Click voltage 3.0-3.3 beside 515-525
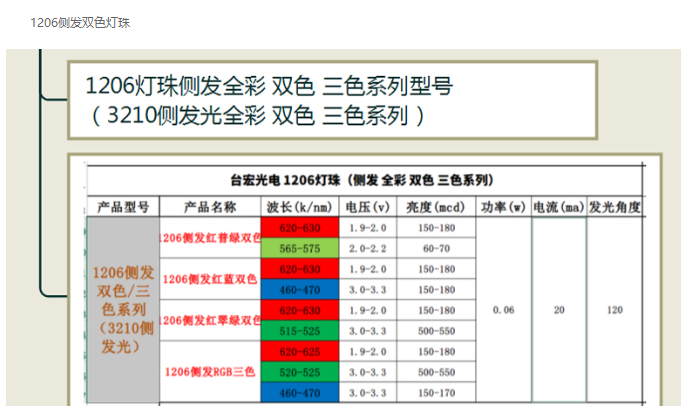Screen dimensions: 681x406 [367, 331]
